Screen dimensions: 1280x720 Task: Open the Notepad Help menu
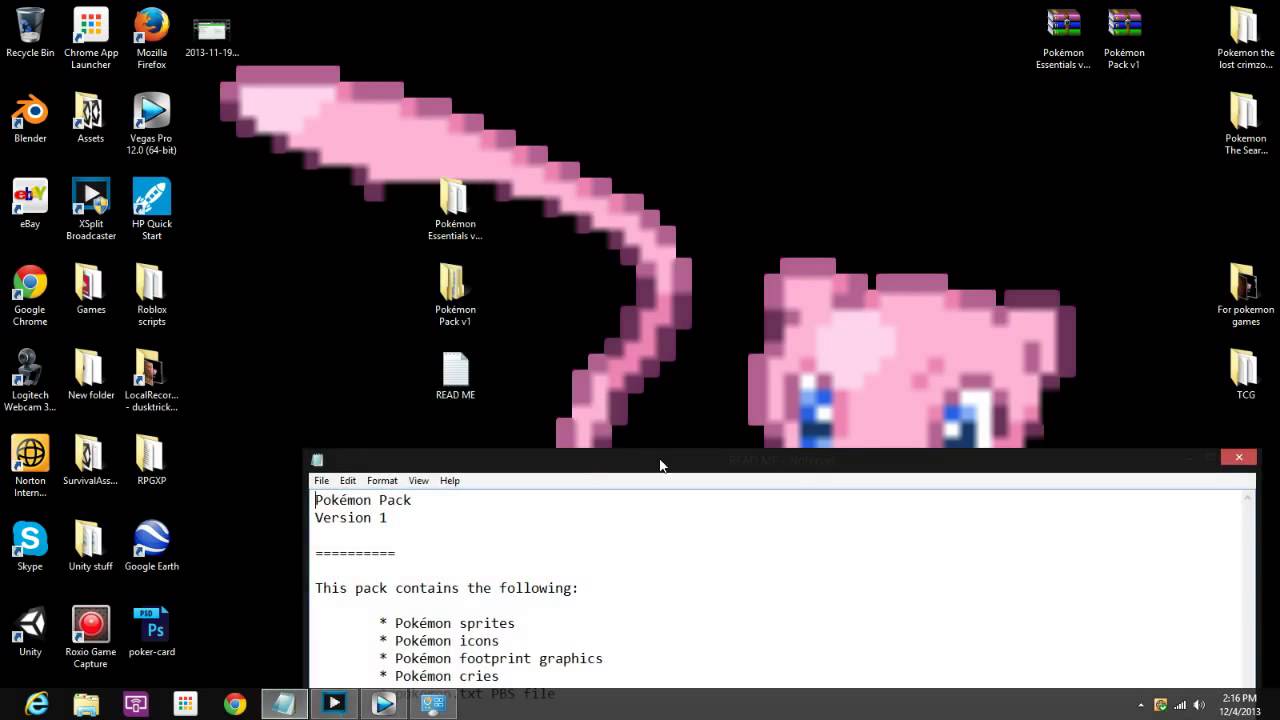coord(450,481)
